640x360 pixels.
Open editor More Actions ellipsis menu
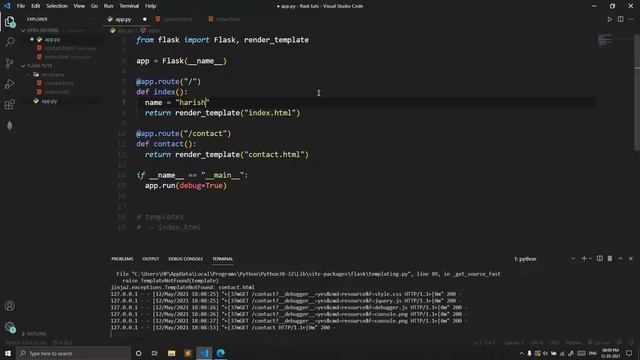point(631,19)
